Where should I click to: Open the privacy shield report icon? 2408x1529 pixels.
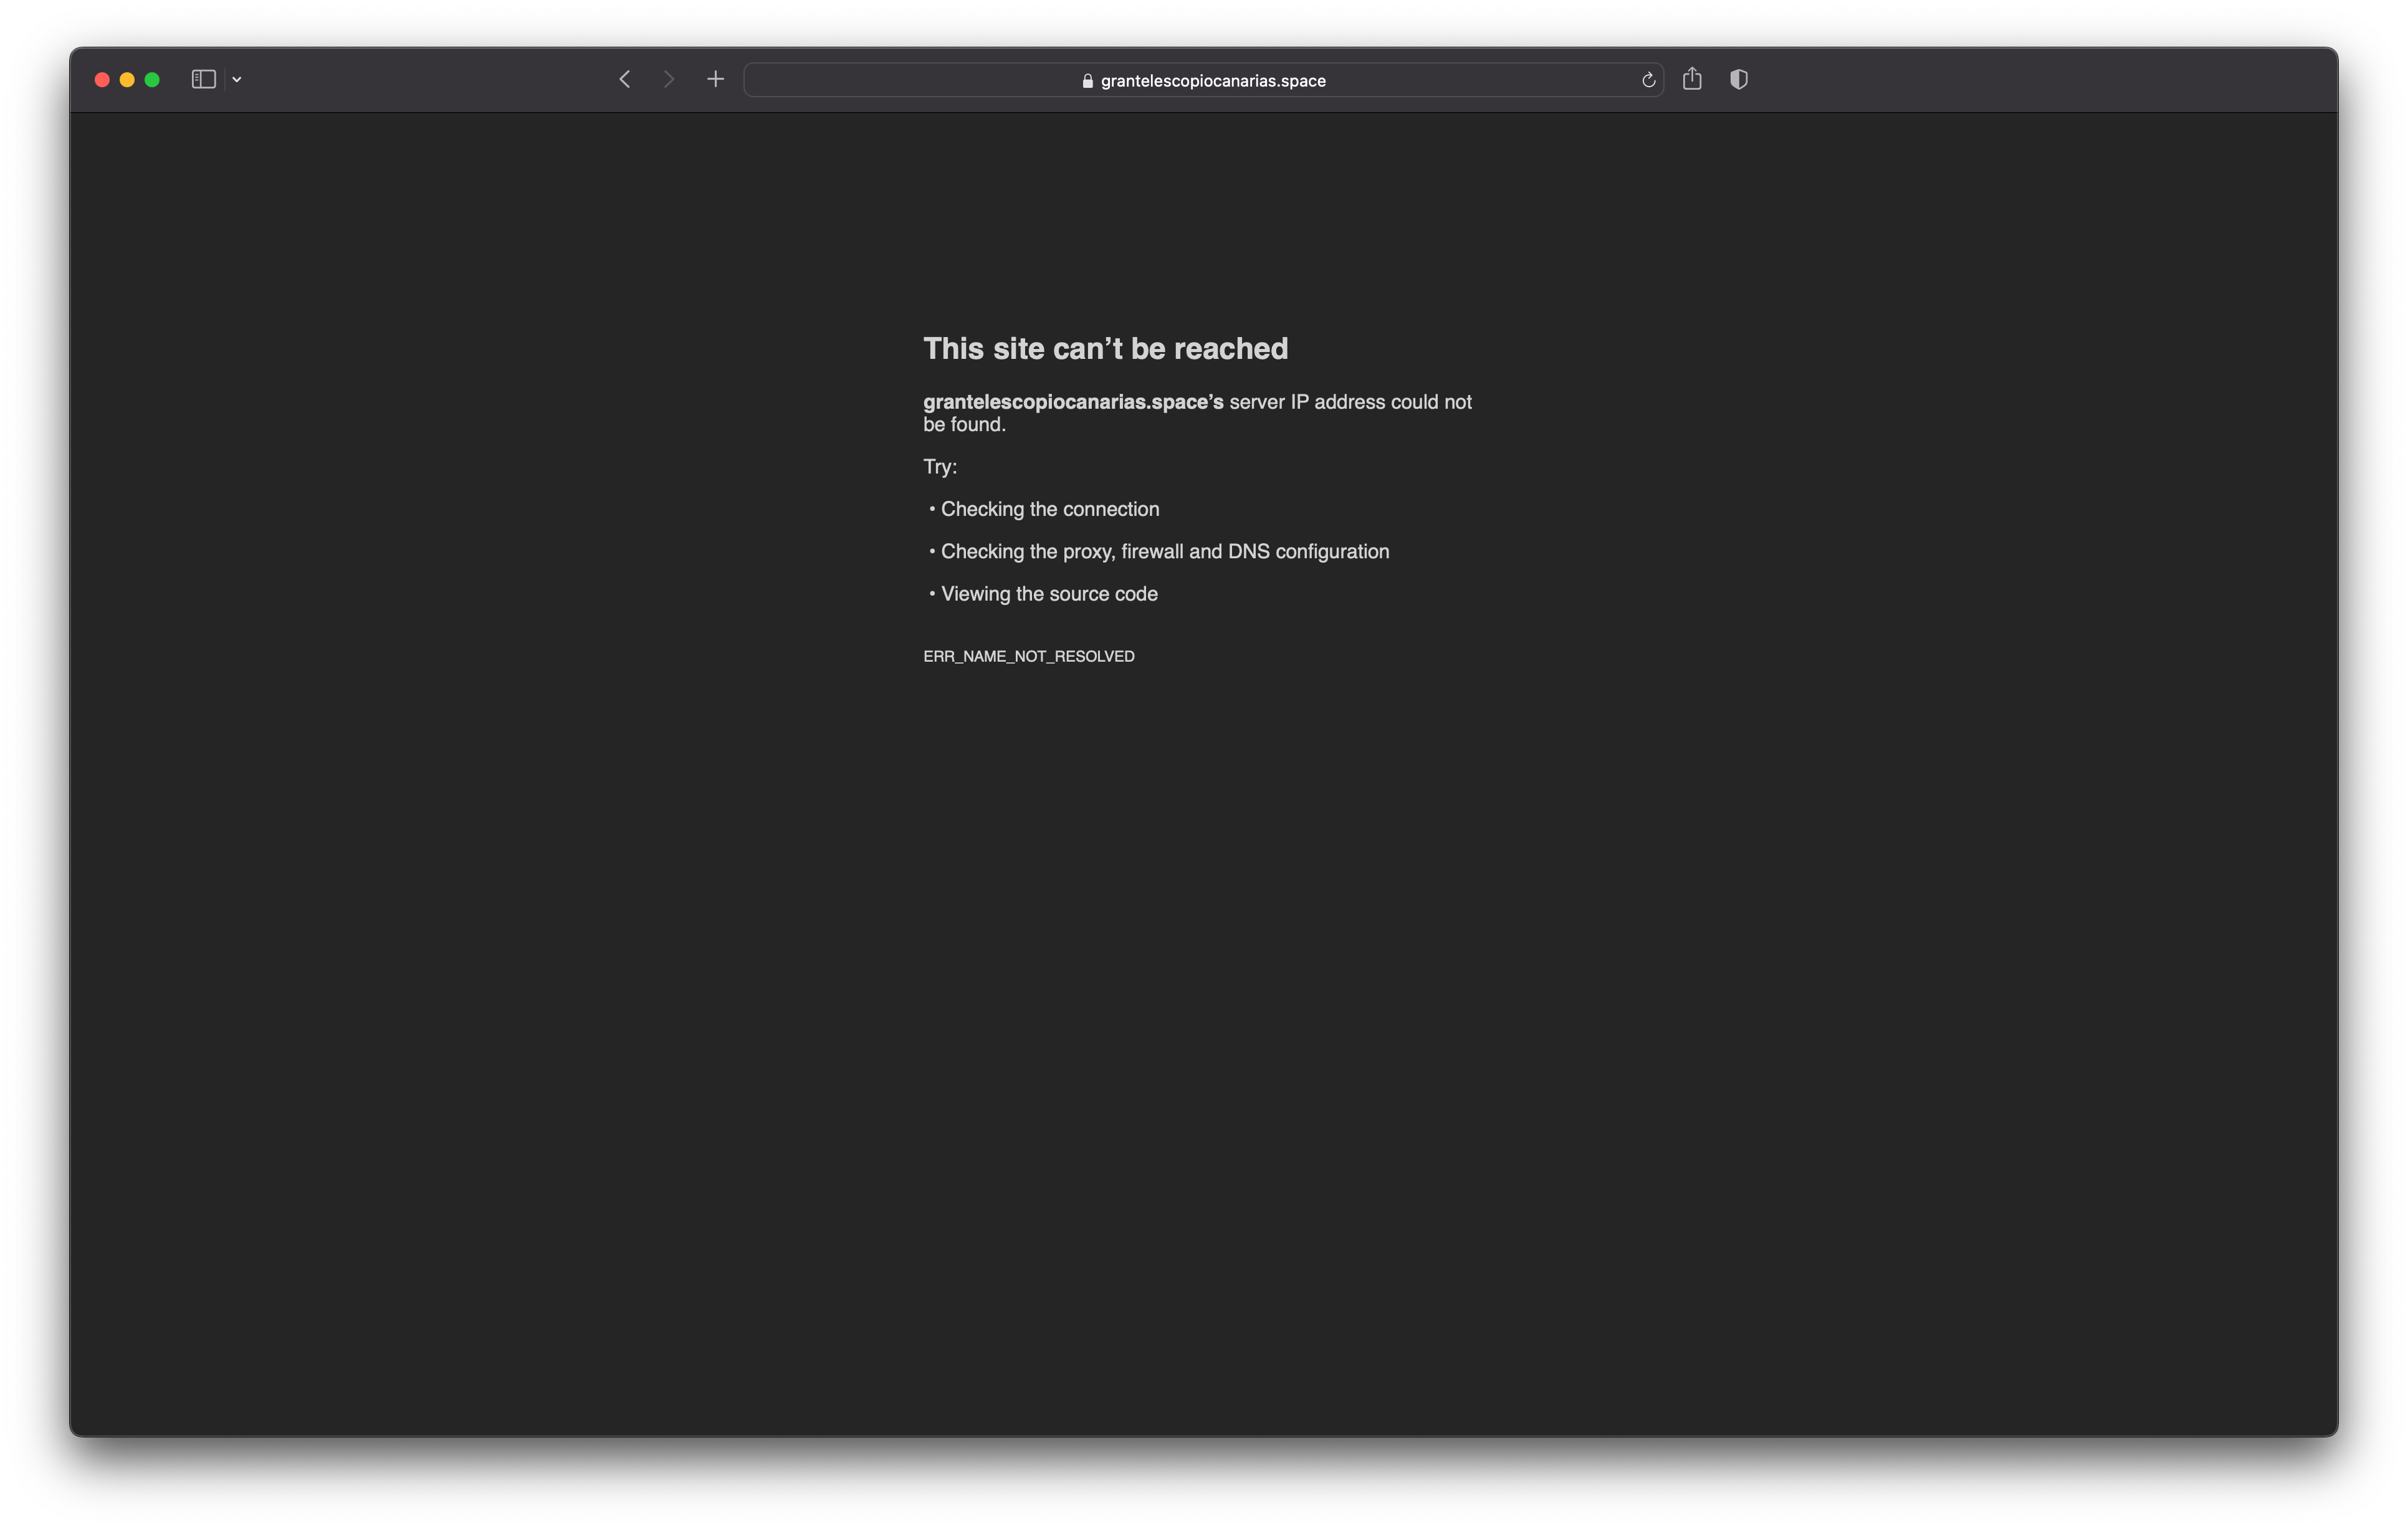pyautogui.click(x=1739, y=79)
